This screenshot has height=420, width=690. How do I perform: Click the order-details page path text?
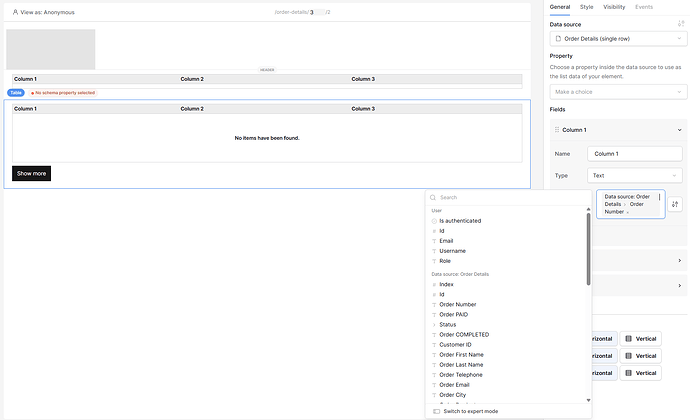point(302,12)
